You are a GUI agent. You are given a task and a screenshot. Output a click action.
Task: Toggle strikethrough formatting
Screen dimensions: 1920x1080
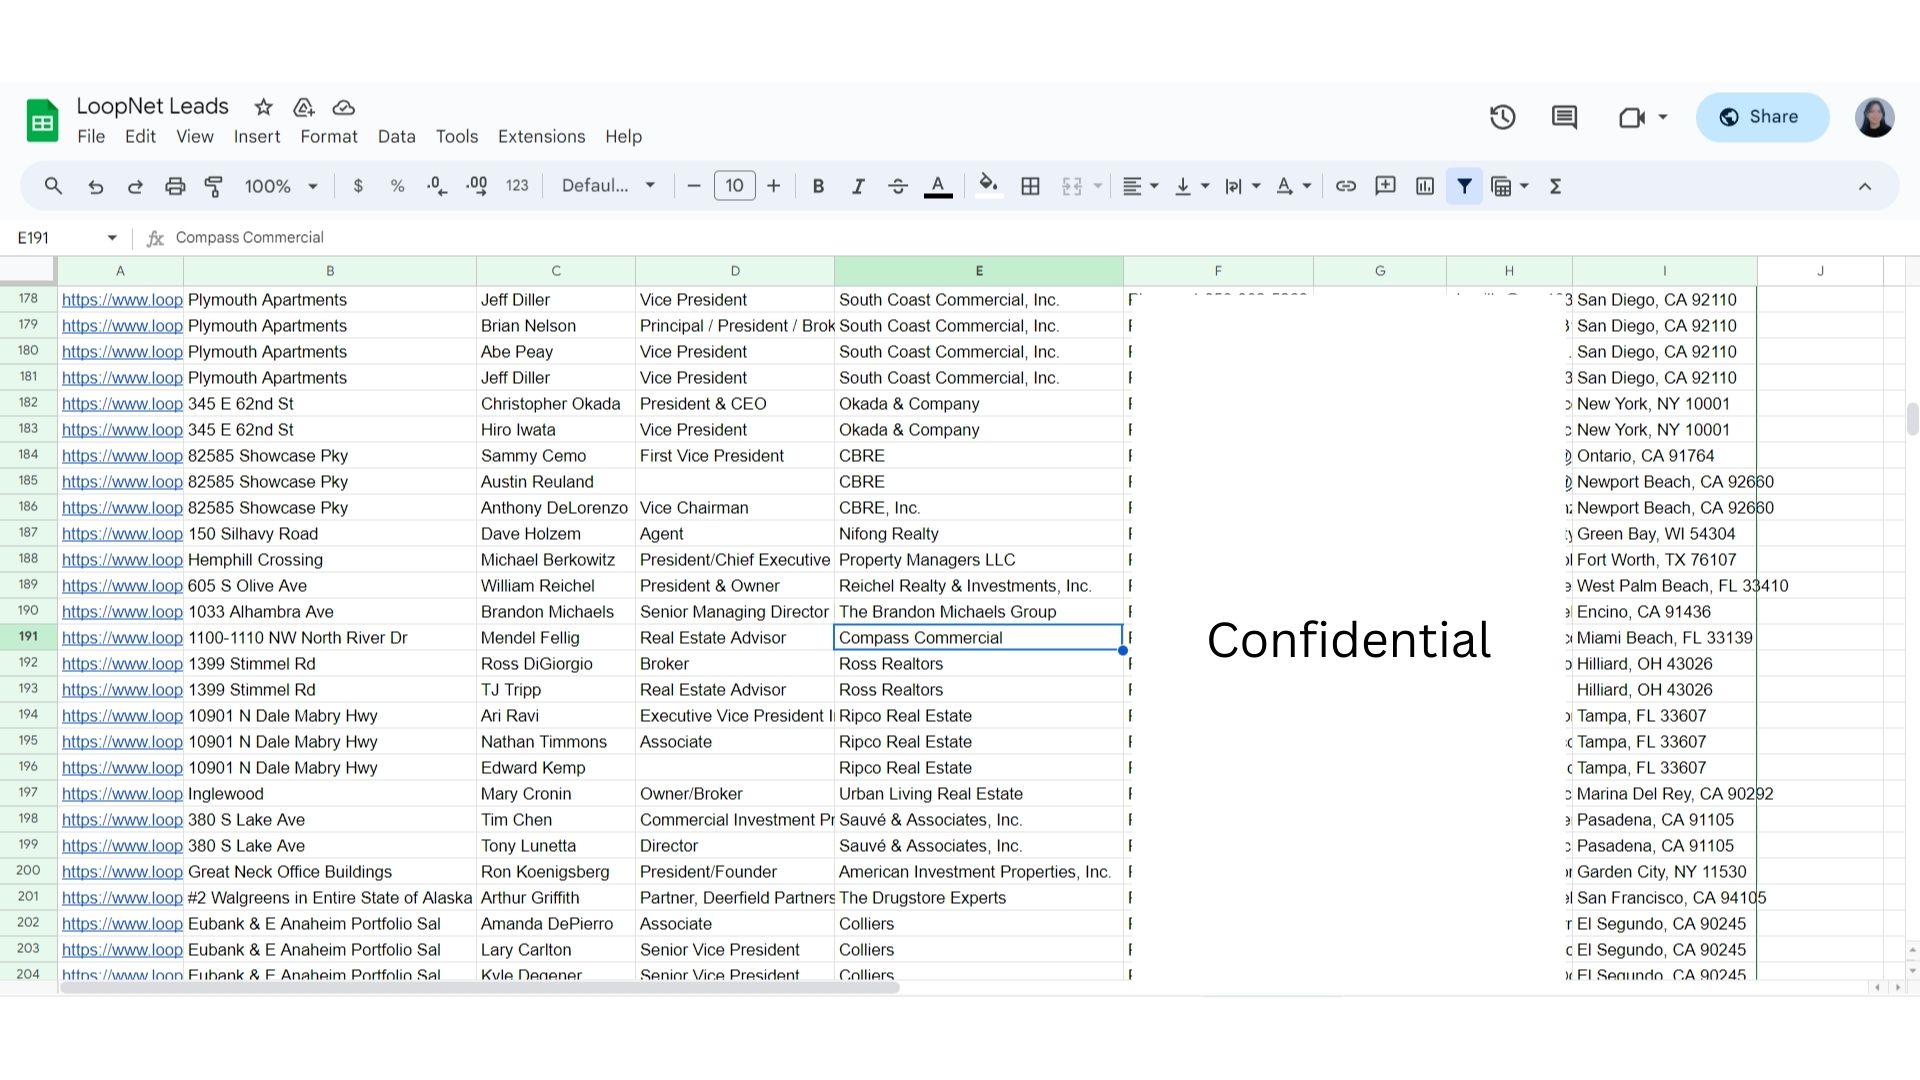[897, 186]
